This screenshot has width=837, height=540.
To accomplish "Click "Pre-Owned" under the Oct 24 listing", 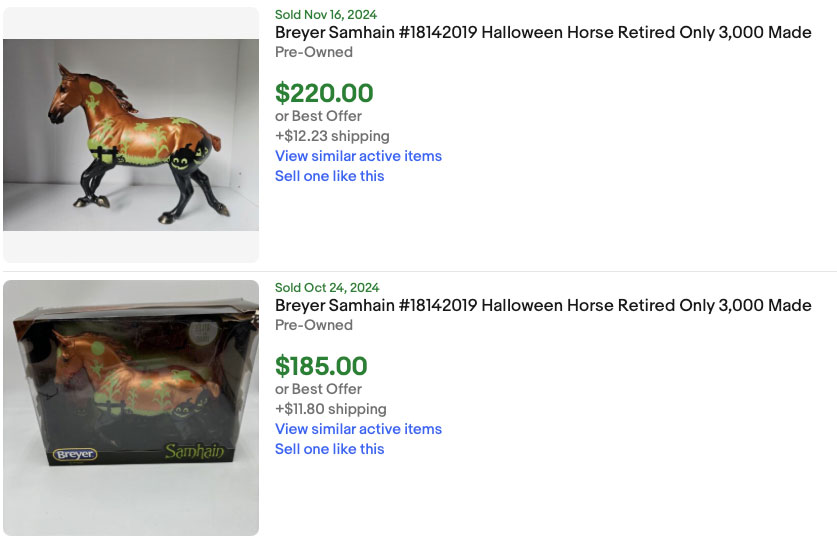I will click(x=314, y=325).
